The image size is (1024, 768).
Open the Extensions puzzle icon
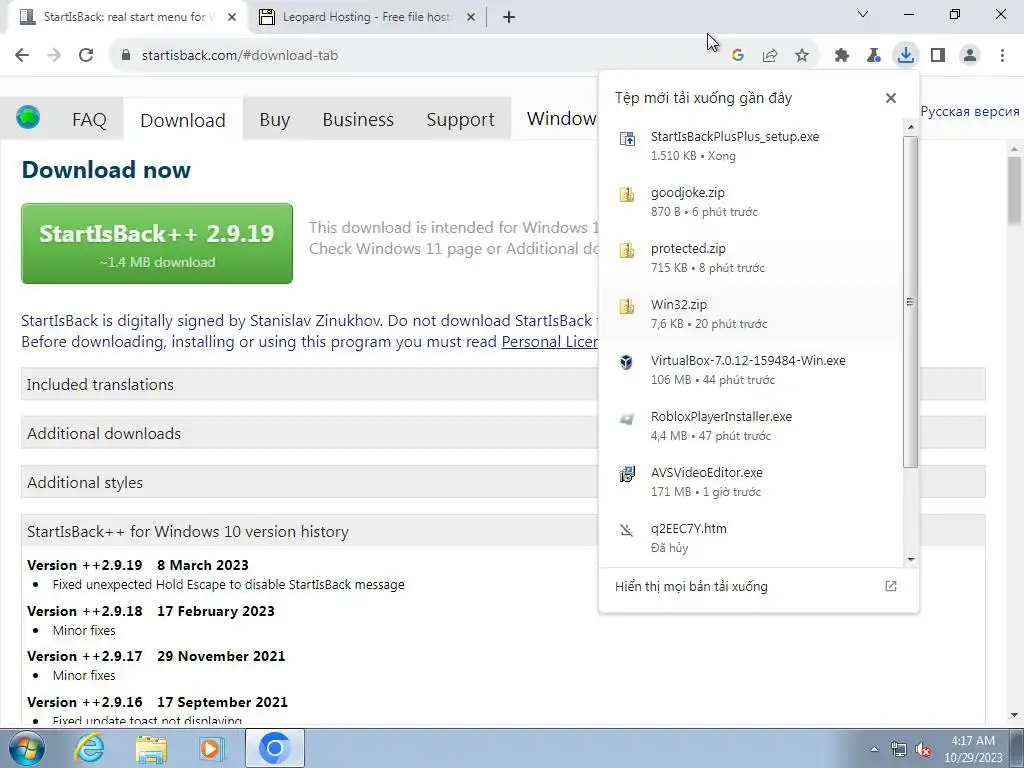(842, 56)
